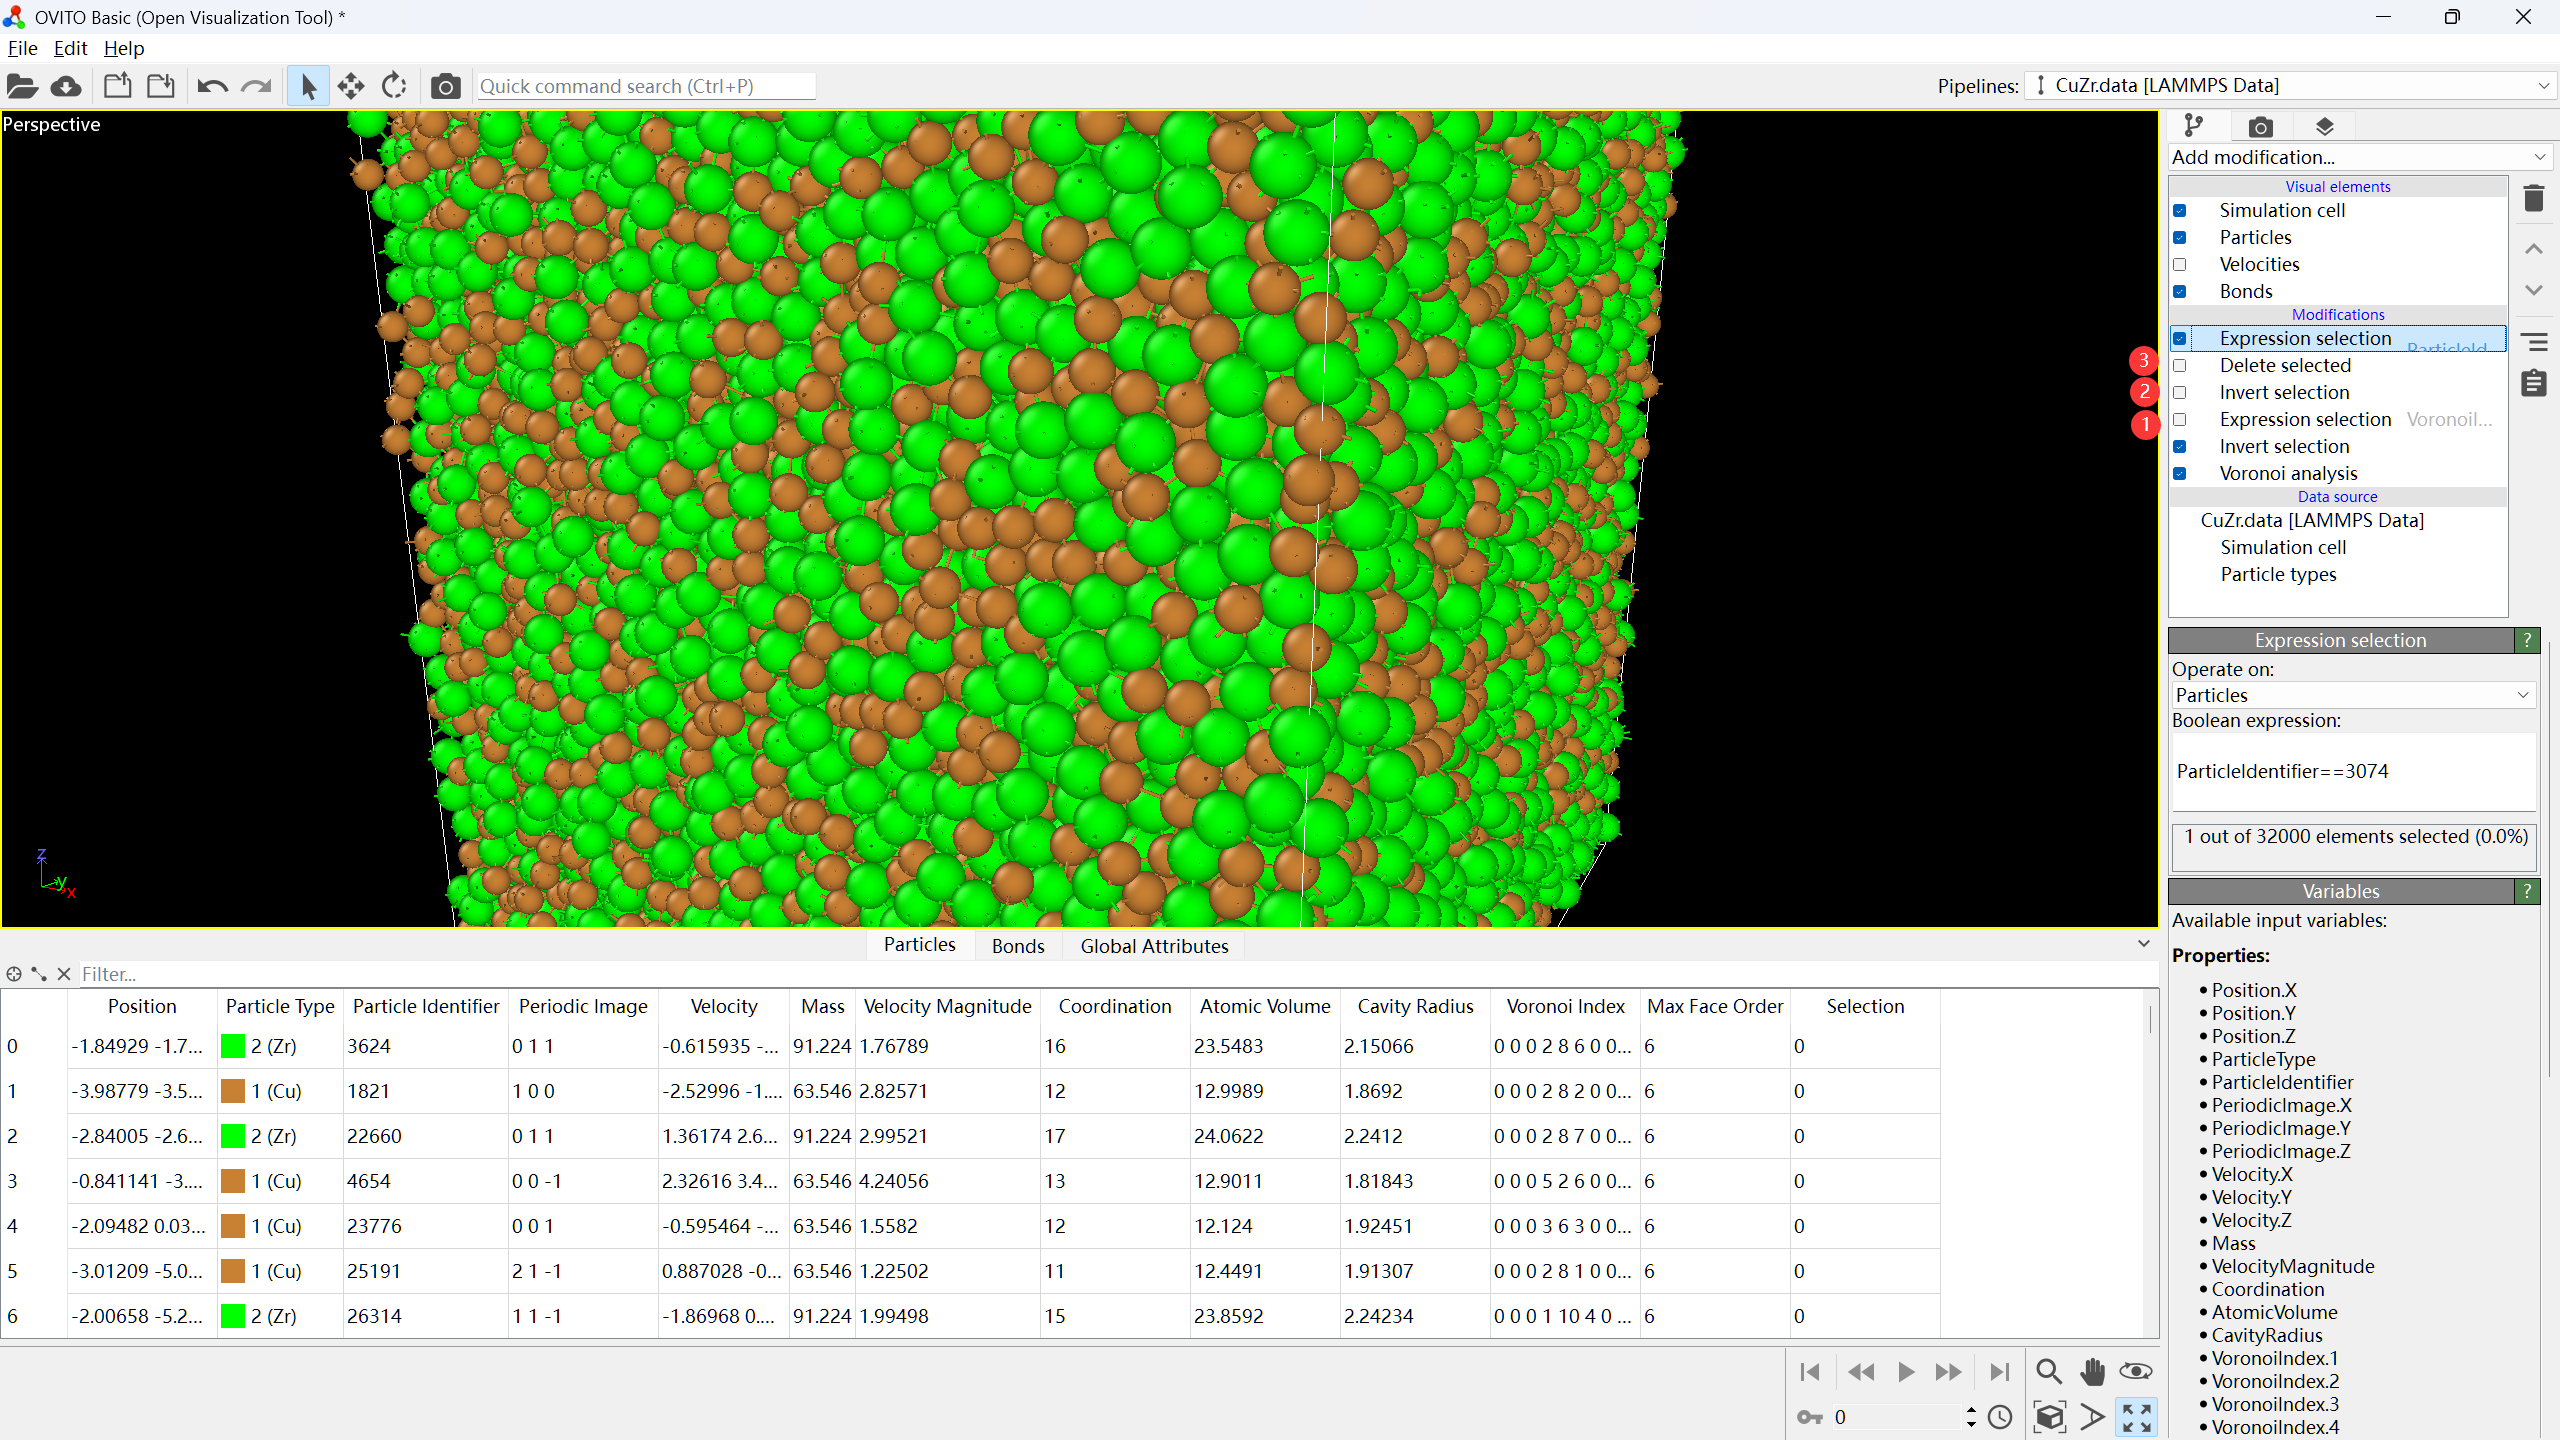Viewport: 2560px width, 1440px height.
Task: Load file from remote location icon
Action: [66, 86]
